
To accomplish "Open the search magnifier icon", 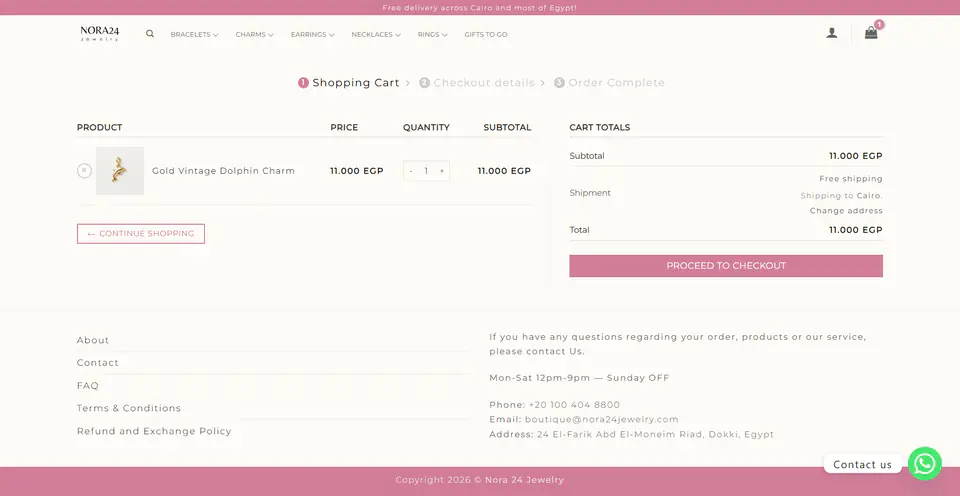I will (x=150, y=34).
